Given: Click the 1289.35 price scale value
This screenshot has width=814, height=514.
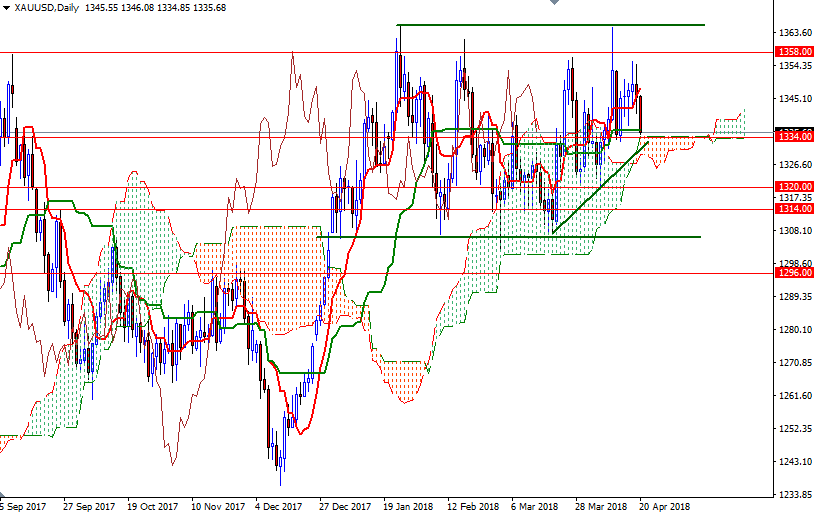Looking at the screenshot, I should point(795,296).
